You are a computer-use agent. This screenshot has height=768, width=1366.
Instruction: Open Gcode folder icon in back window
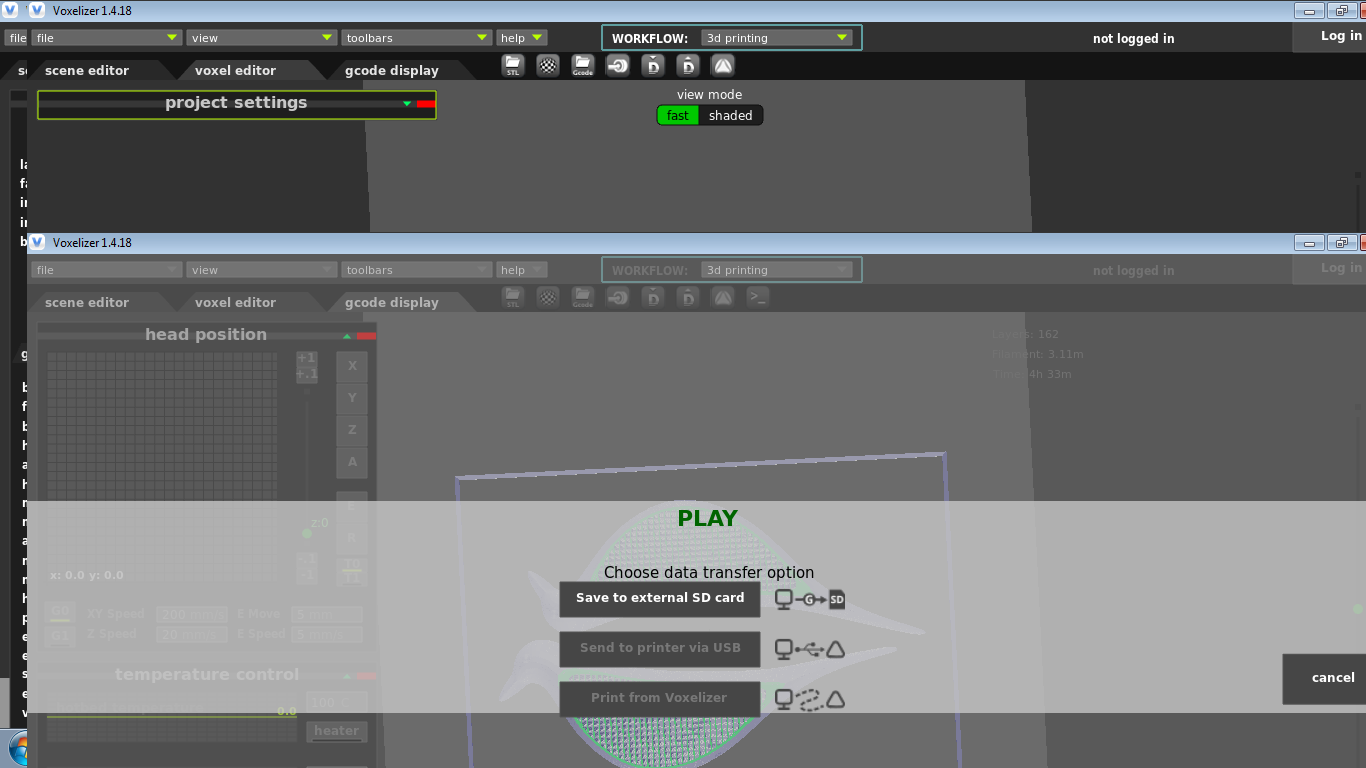pyautogui.click(x=583, y=66)
